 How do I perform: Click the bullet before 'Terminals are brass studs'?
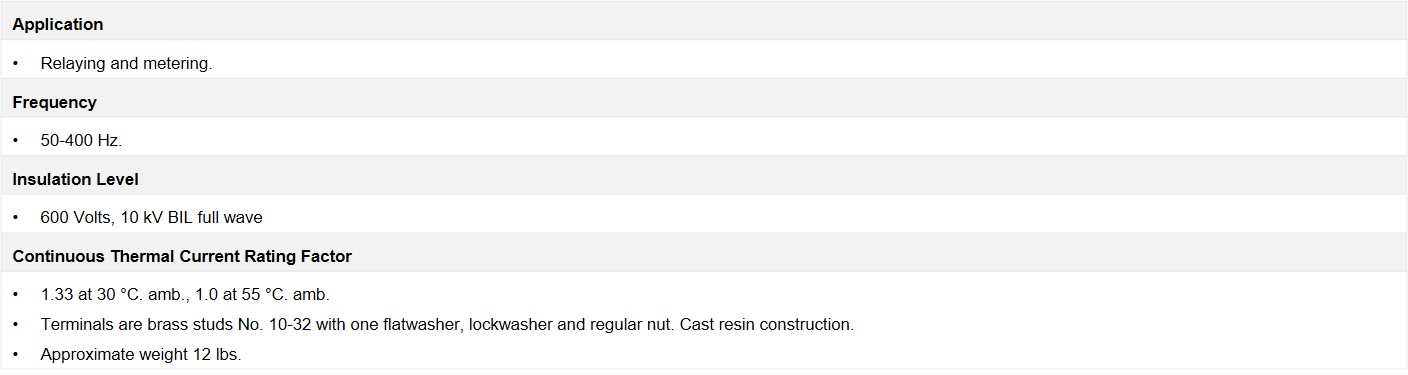pyautogui.click(x=16, y=325)
